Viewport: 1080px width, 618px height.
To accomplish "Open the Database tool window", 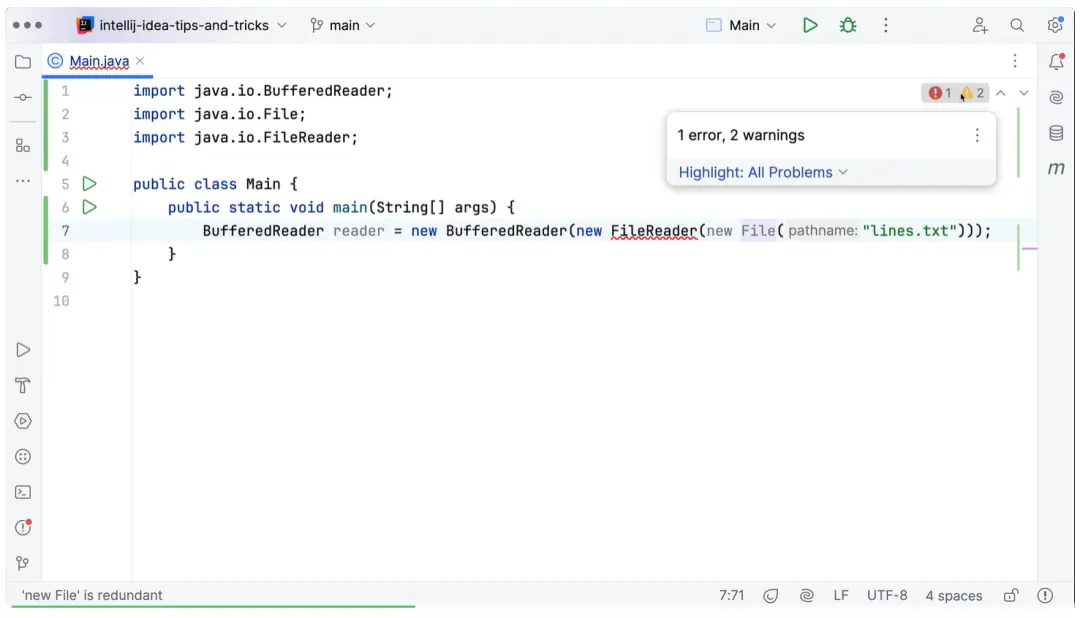I will (1056, 133).
